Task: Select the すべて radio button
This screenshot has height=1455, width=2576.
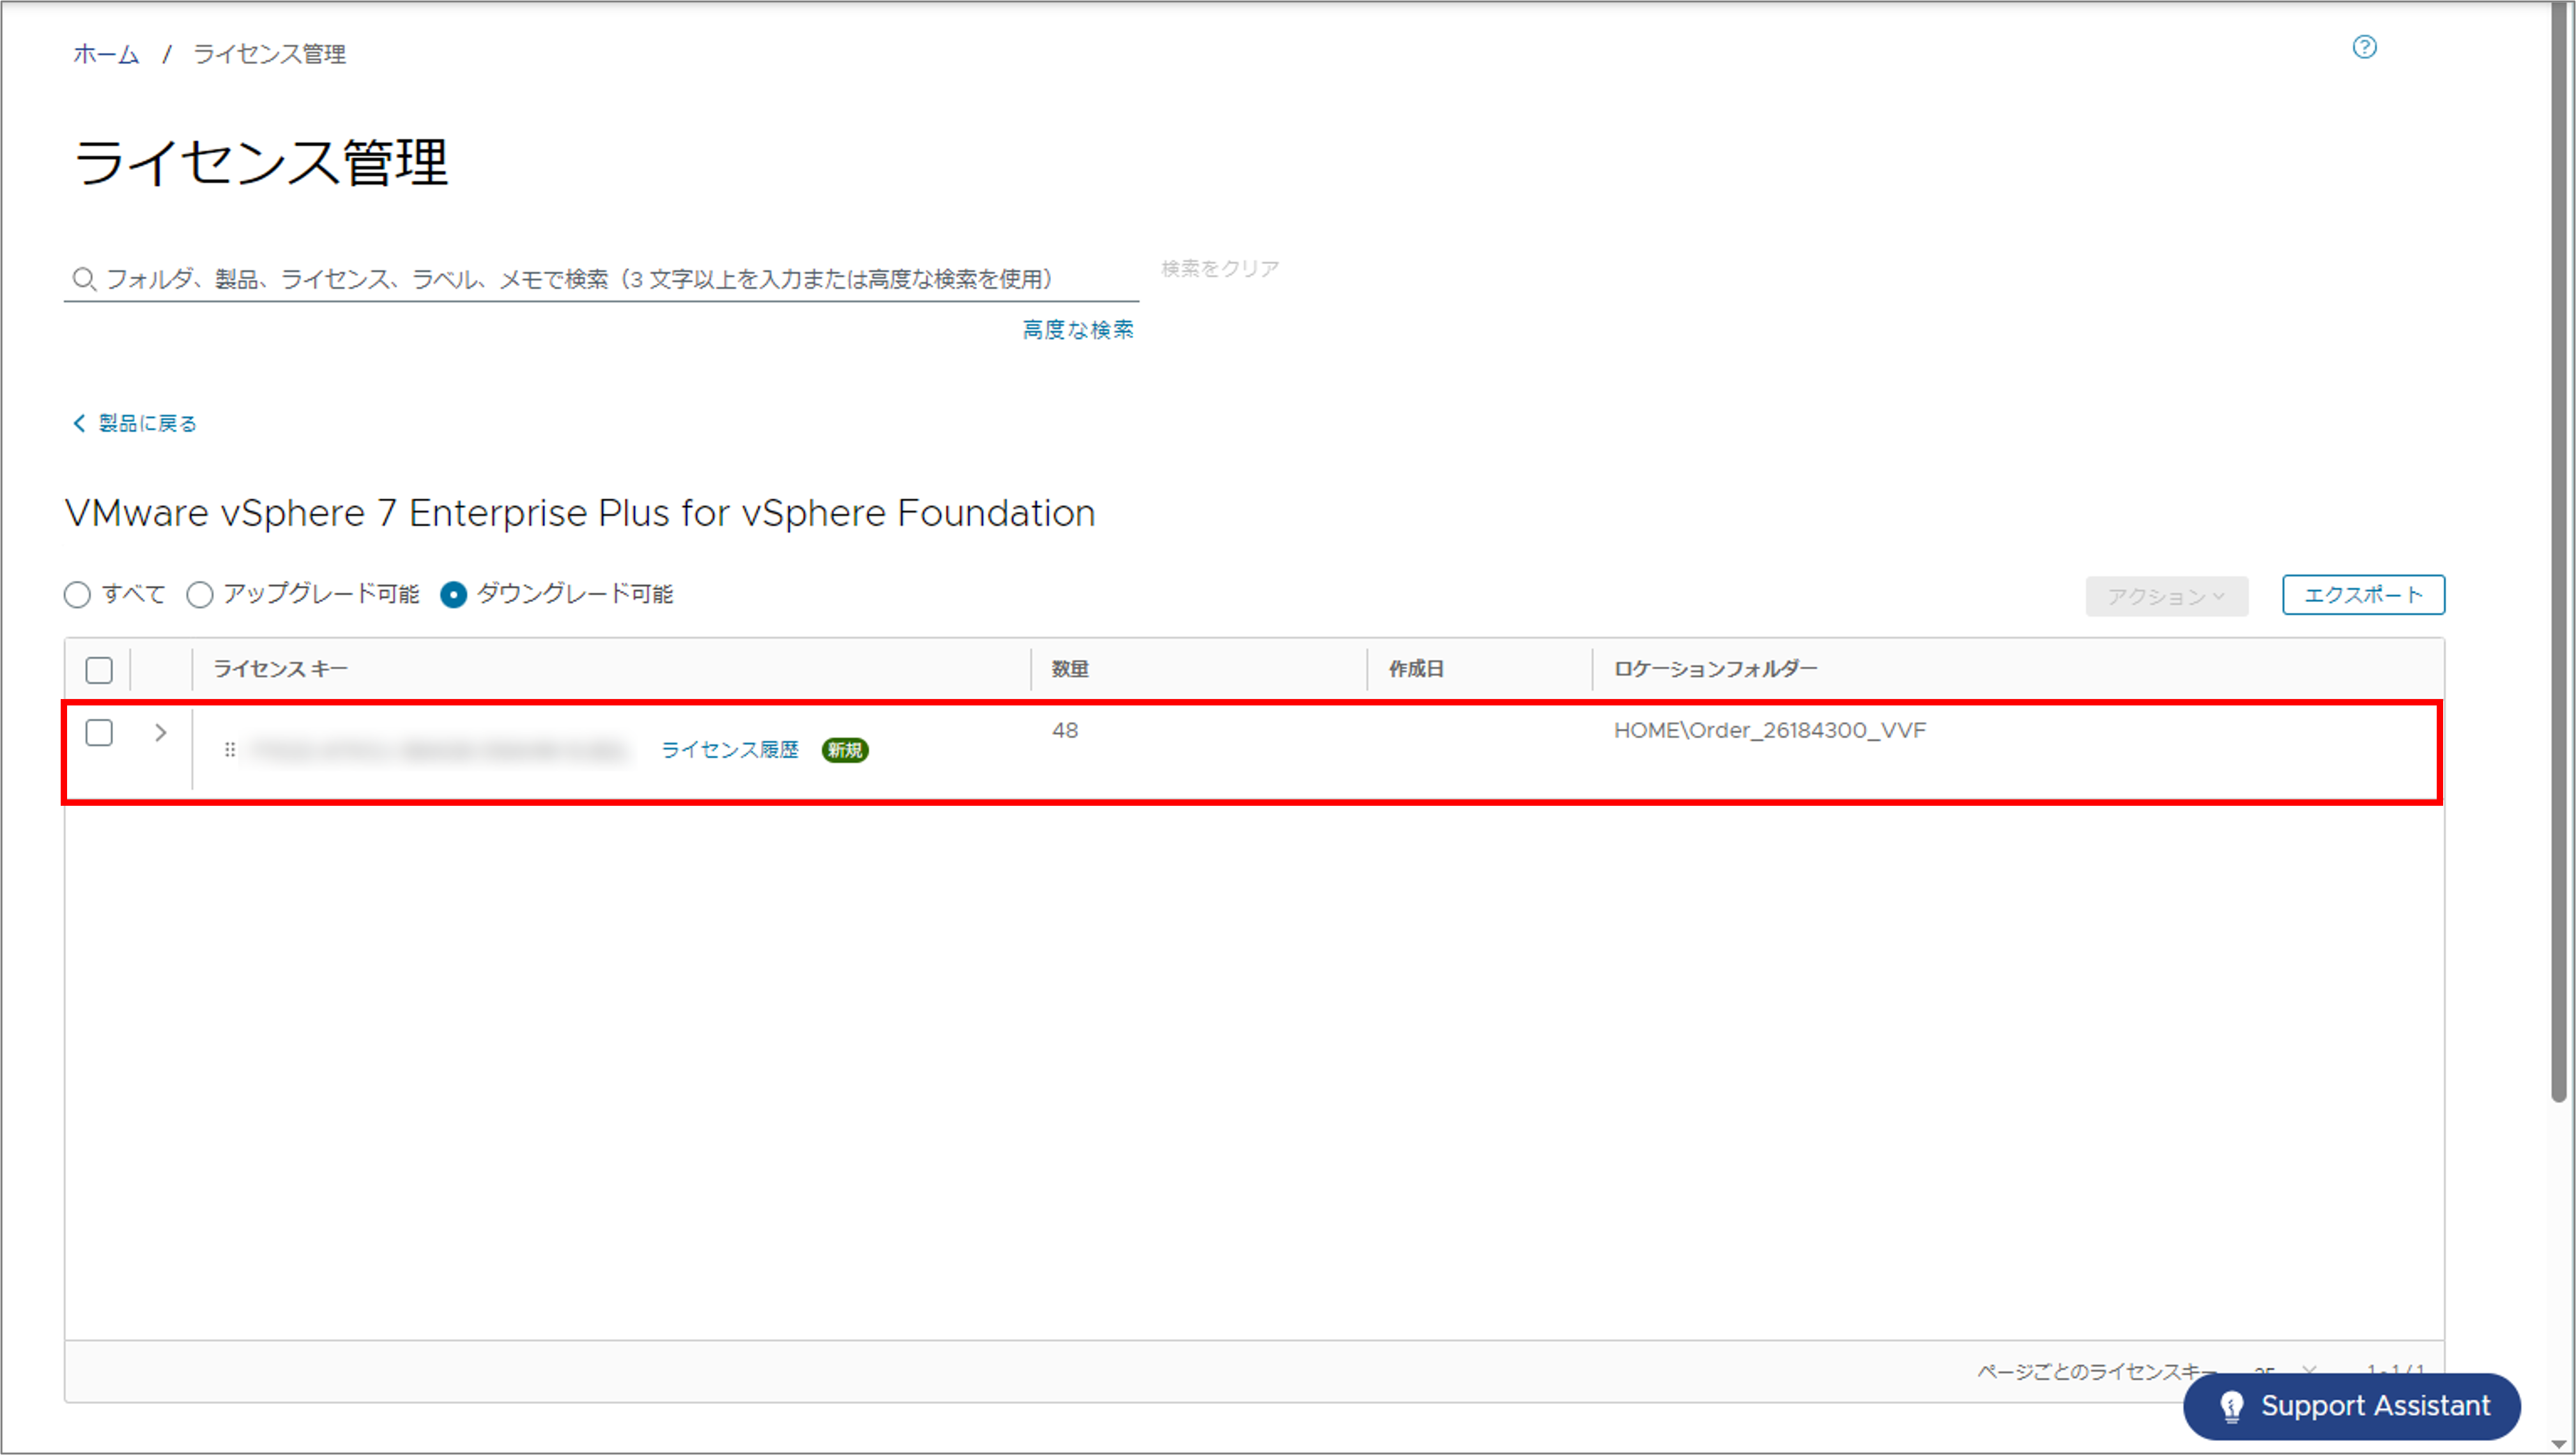Action: coord(77,595)
